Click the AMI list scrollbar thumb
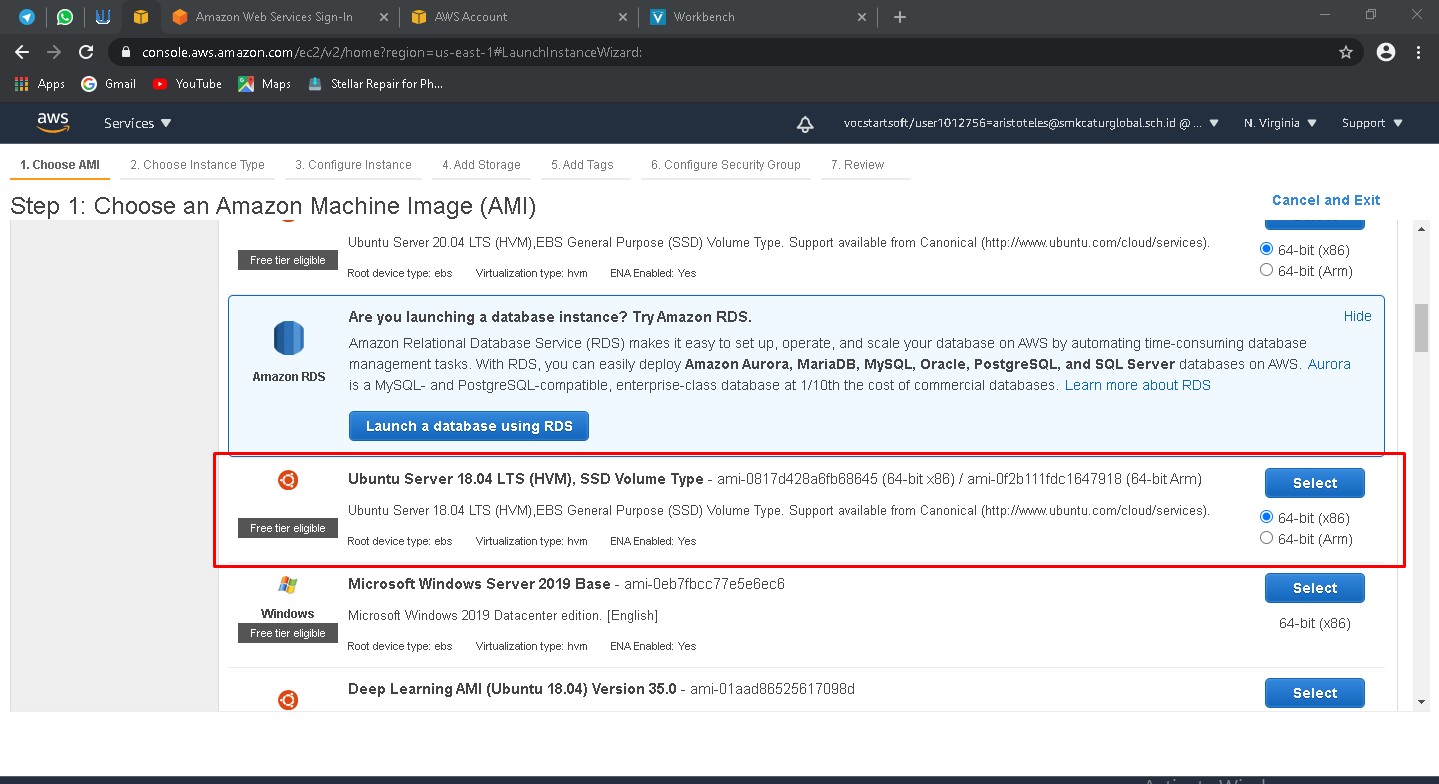 pos(1421,328)
